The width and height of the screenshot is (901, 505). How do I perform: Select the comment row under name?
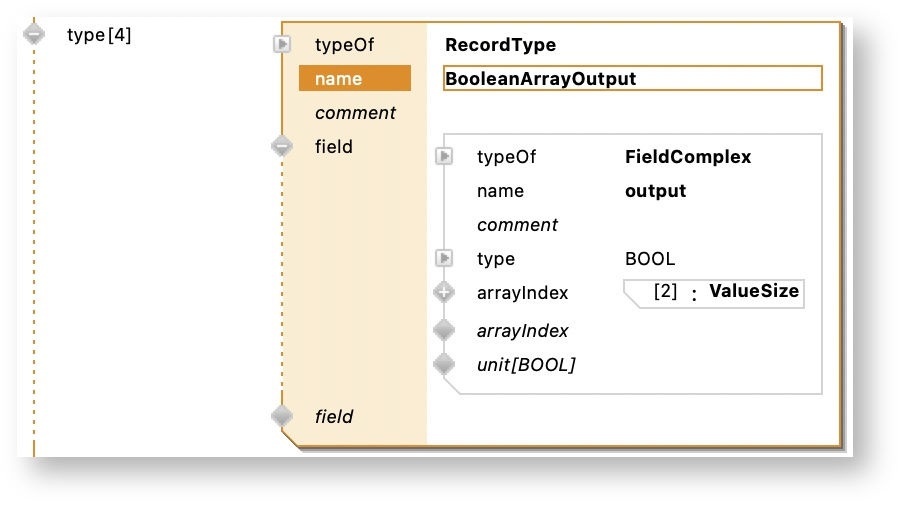(x=355, y=113)
